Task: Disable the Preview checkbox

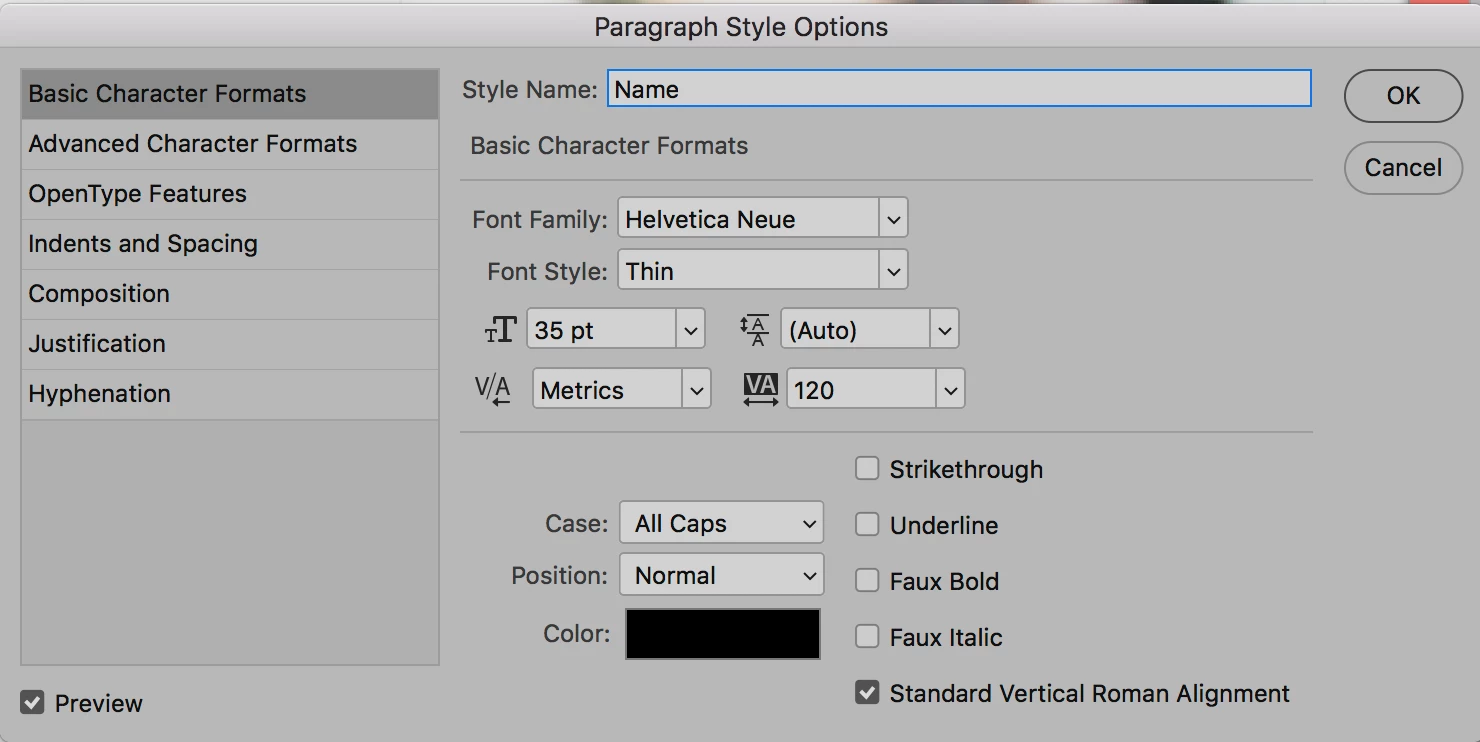Action: (33, 703)
